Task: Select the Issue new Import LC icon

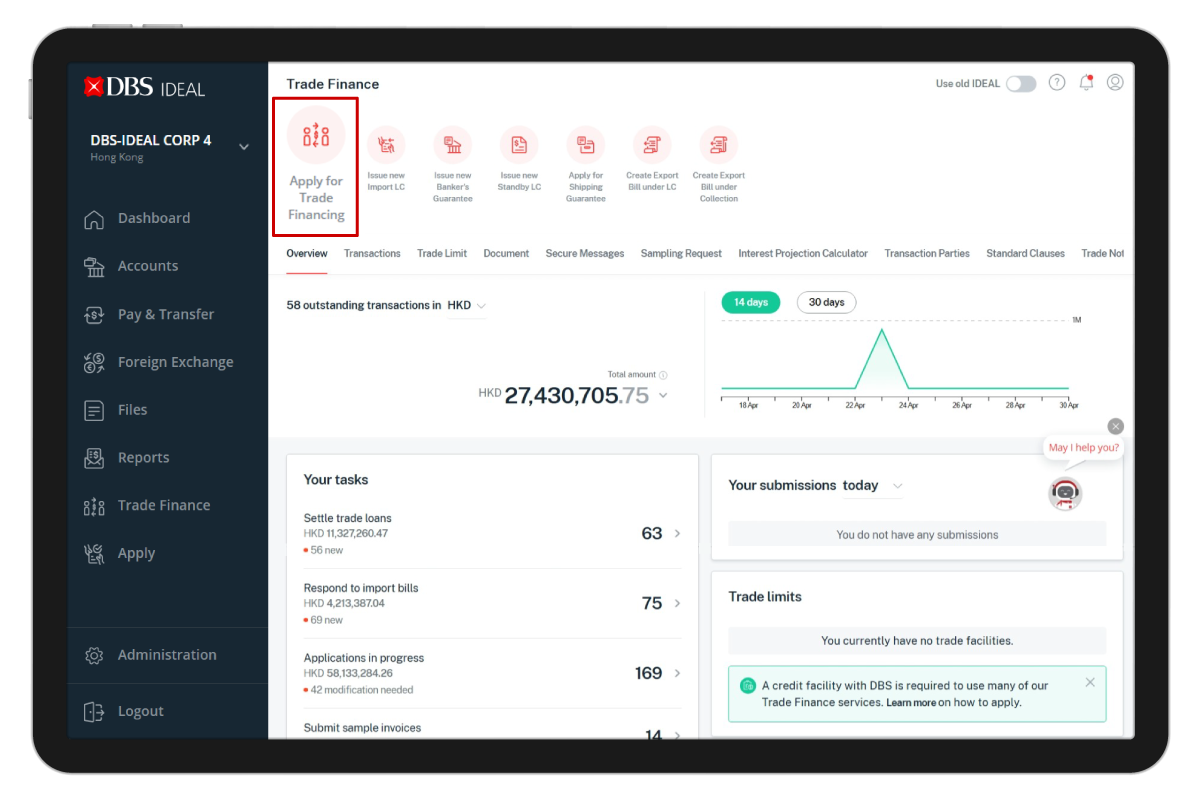Action: click(x=386, y=143)
